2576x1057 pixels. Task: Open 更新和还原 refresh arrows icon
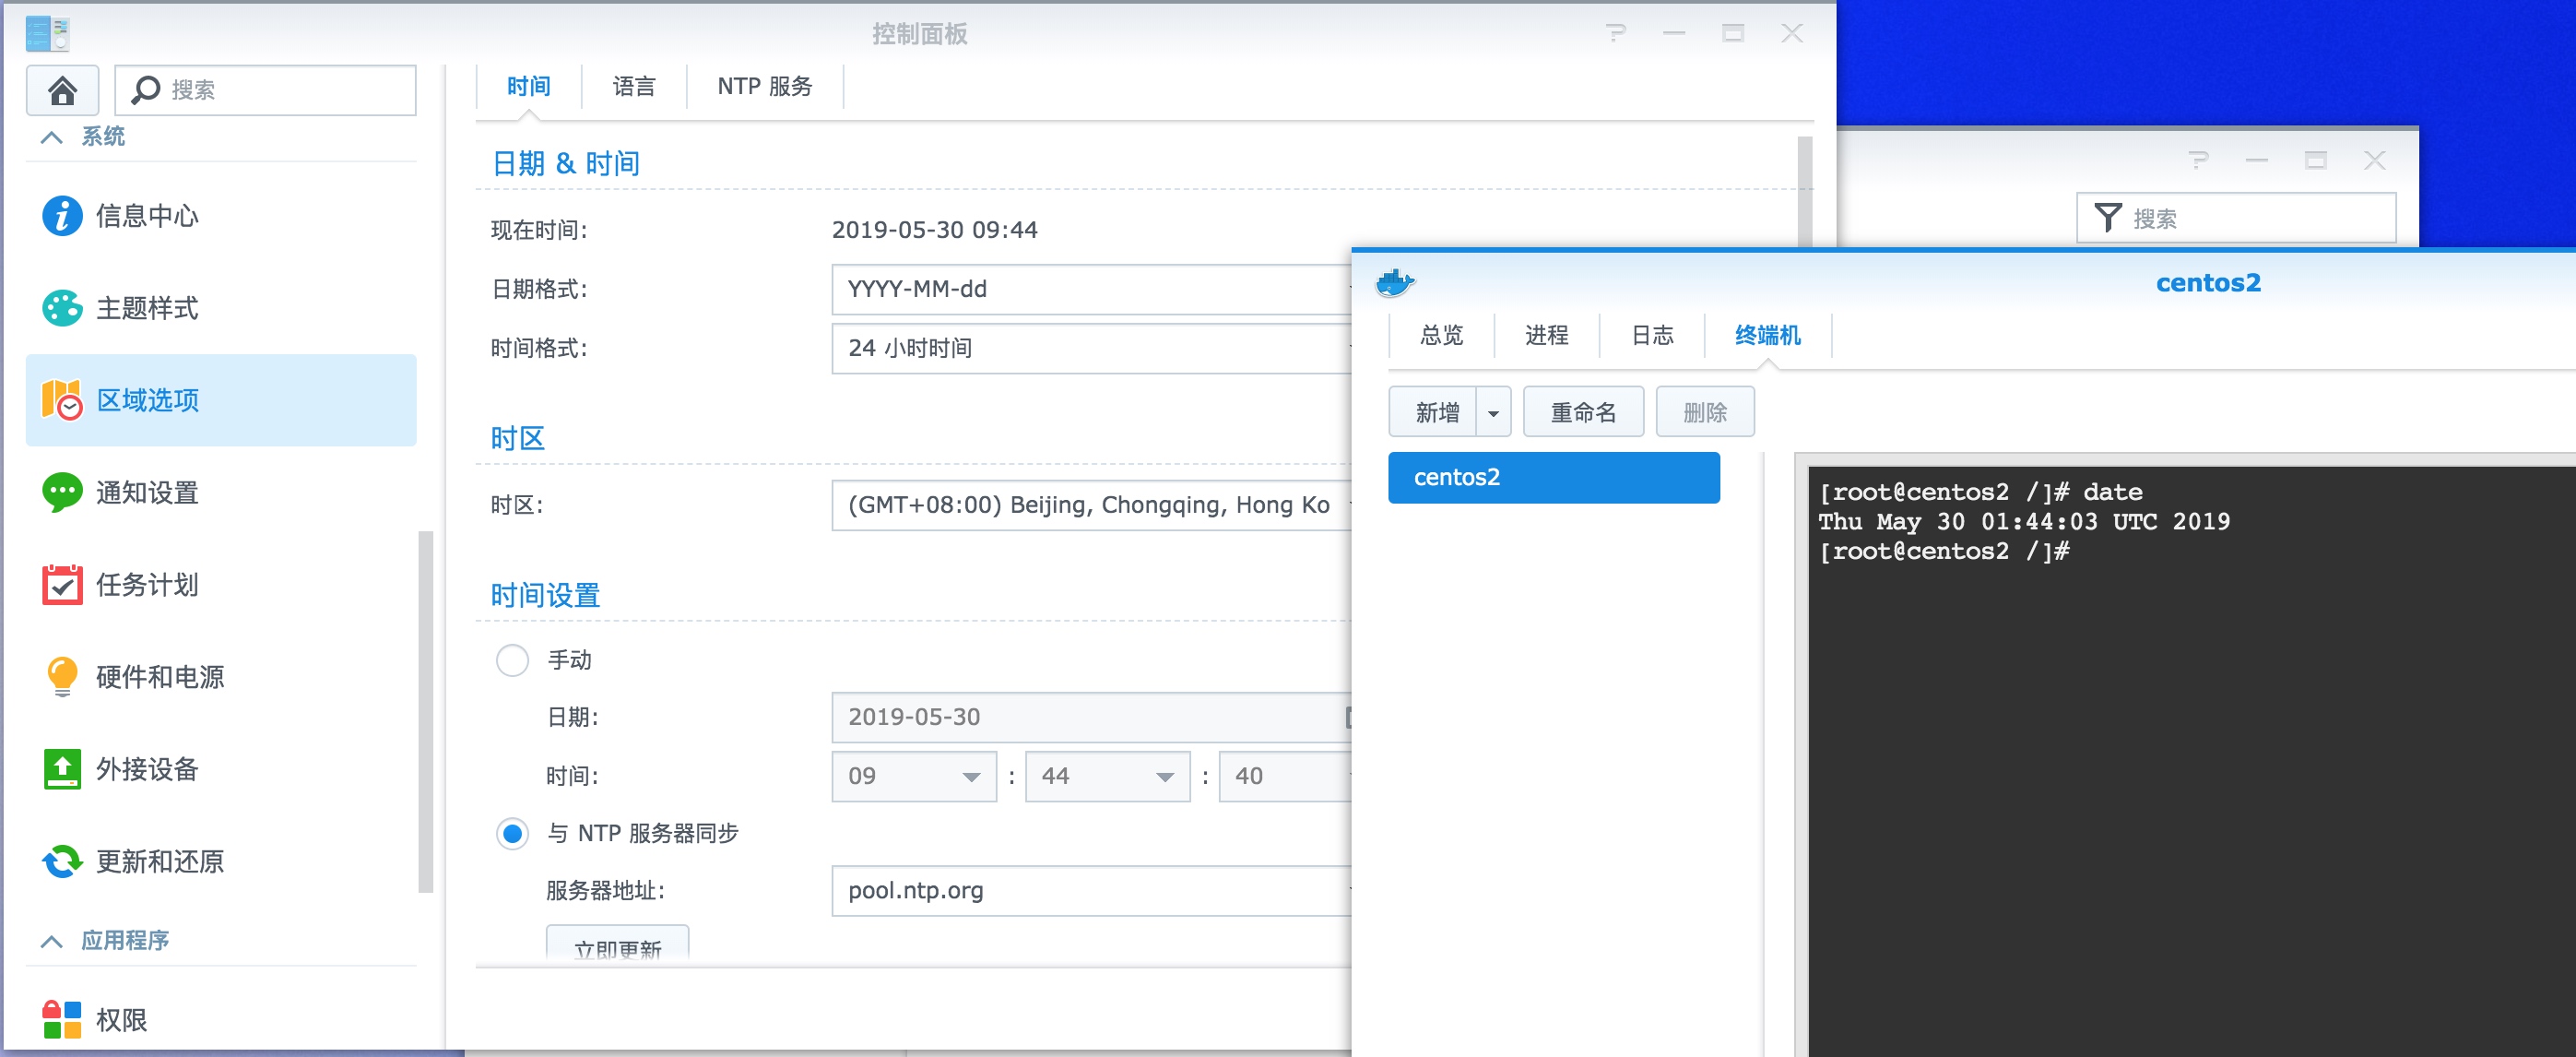(x=62, y=861)
